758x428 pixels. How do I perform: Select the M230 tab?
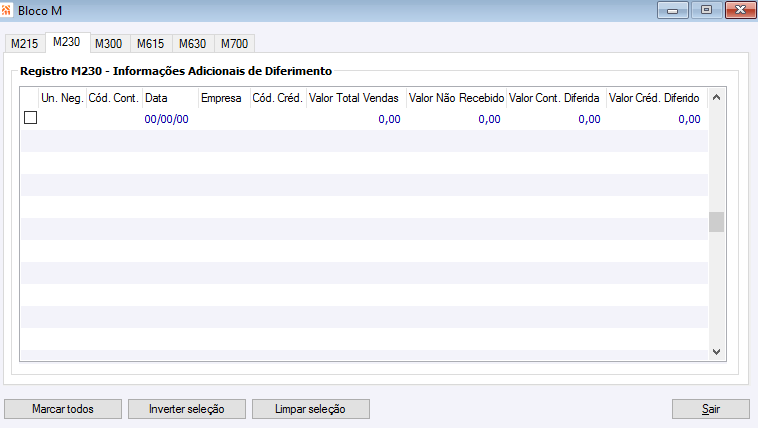tap(67, 42)
